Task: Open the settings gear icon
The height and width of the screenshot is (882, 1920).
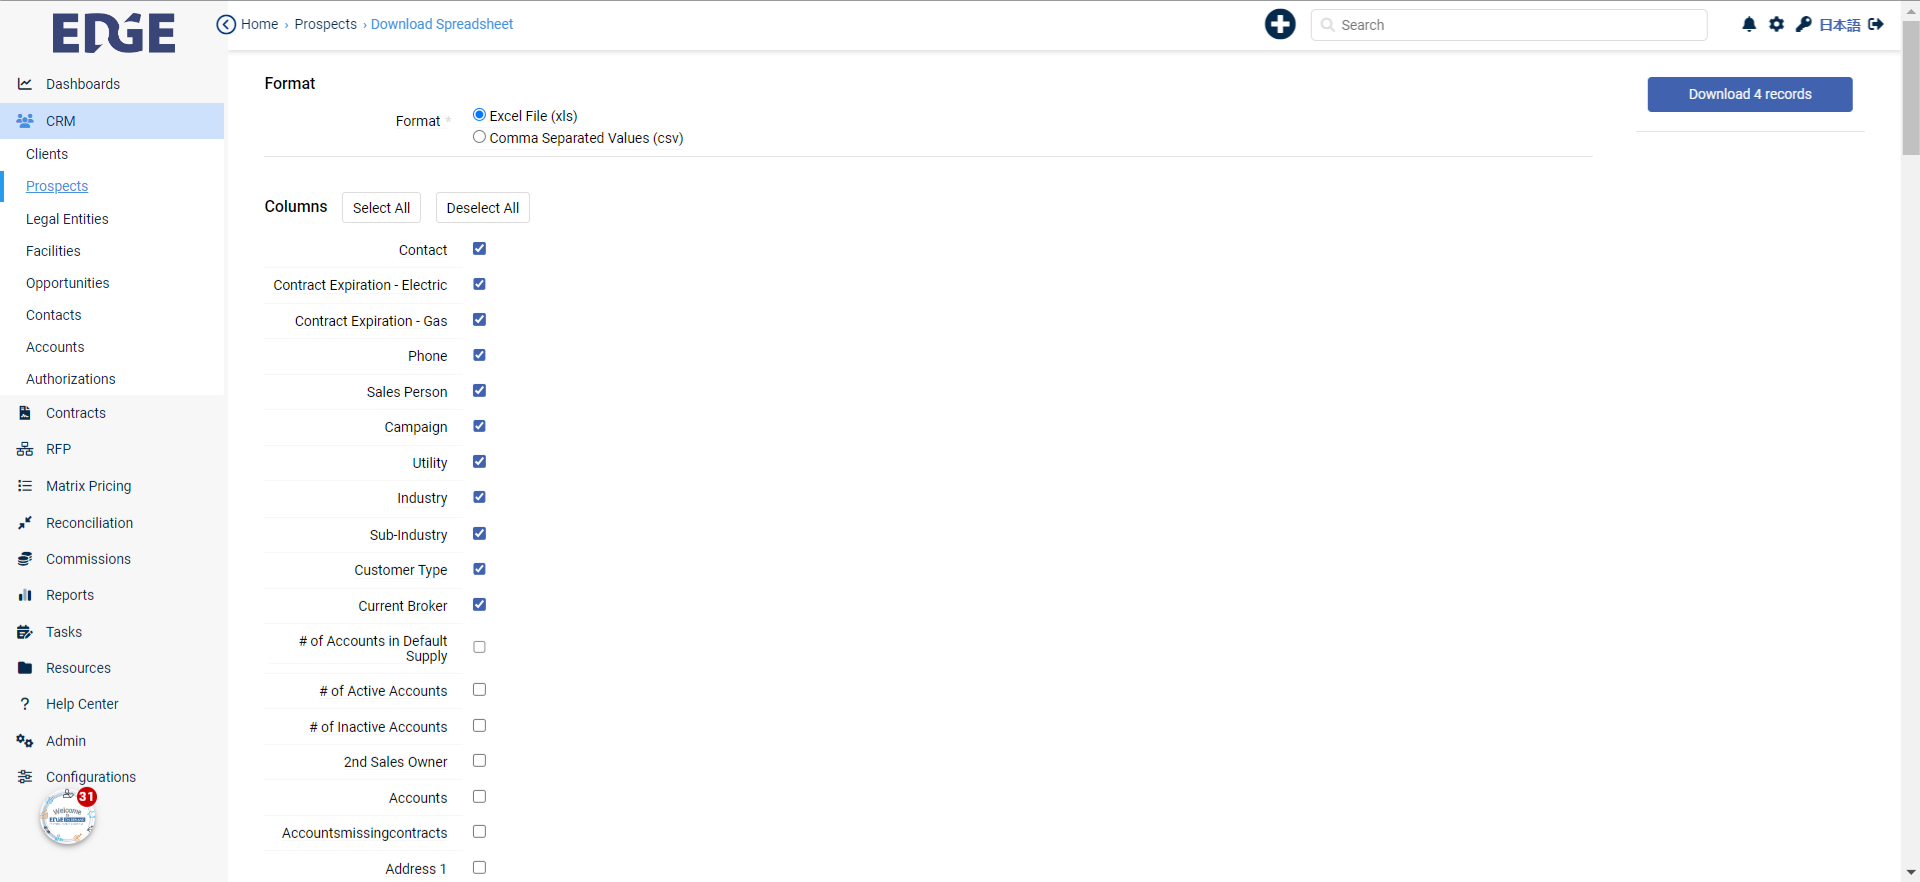Action: (x=1776, y=24)
